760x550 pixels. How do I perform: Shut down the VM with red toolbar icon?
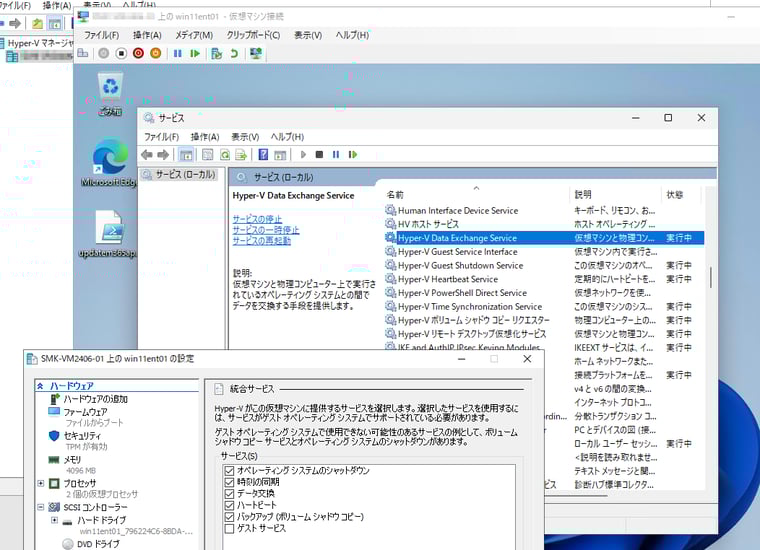coord(138,53)
